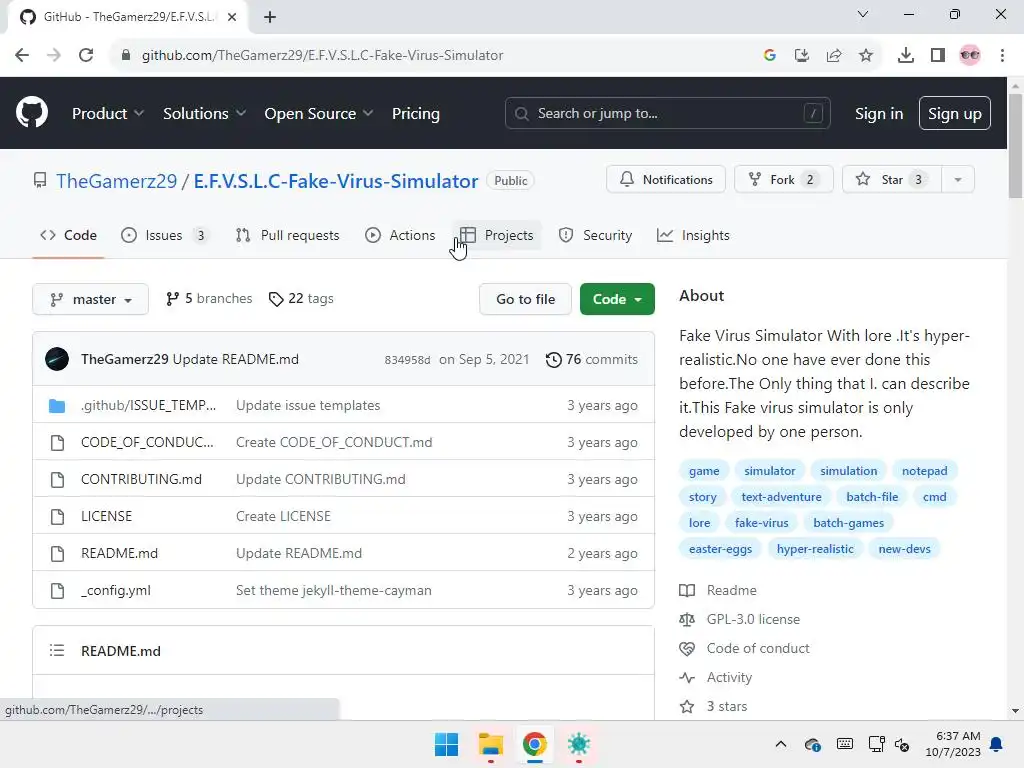Open the Issues tab

tap(165, 235)
